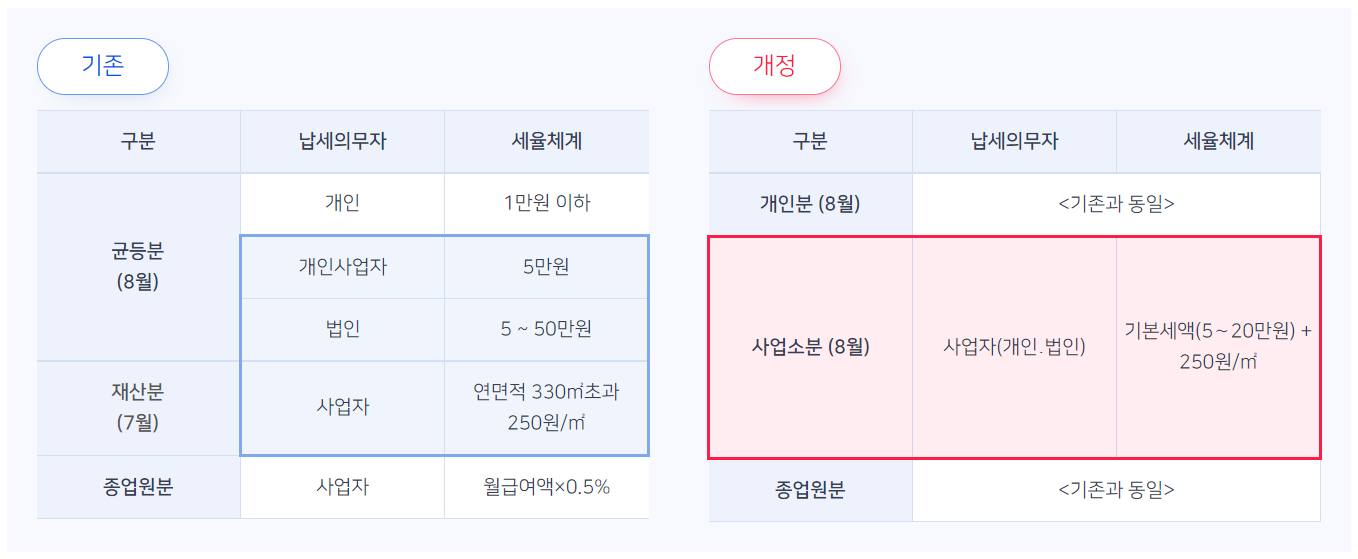This screenshot has width=1358, height=559.
Task: Click the 사업소분 (8월) highlighted cell
Action: tap(810, 347)
